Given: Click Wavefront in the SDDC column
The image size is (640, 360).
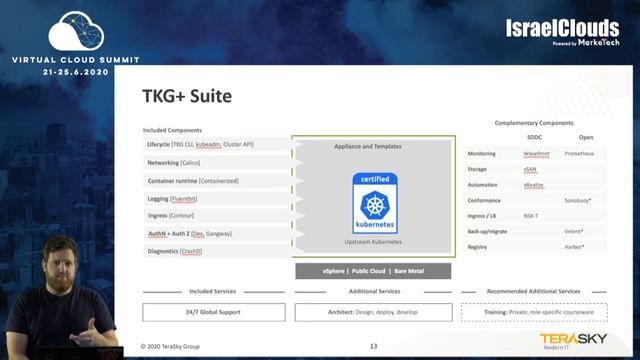Looking at the screenshot, I should tap(536, 153).
